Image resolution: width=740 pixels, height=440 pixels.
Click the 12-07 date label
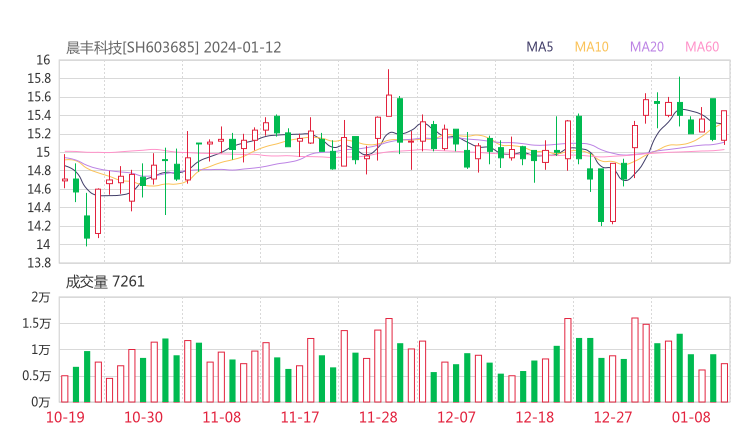[x=456, y=417]
